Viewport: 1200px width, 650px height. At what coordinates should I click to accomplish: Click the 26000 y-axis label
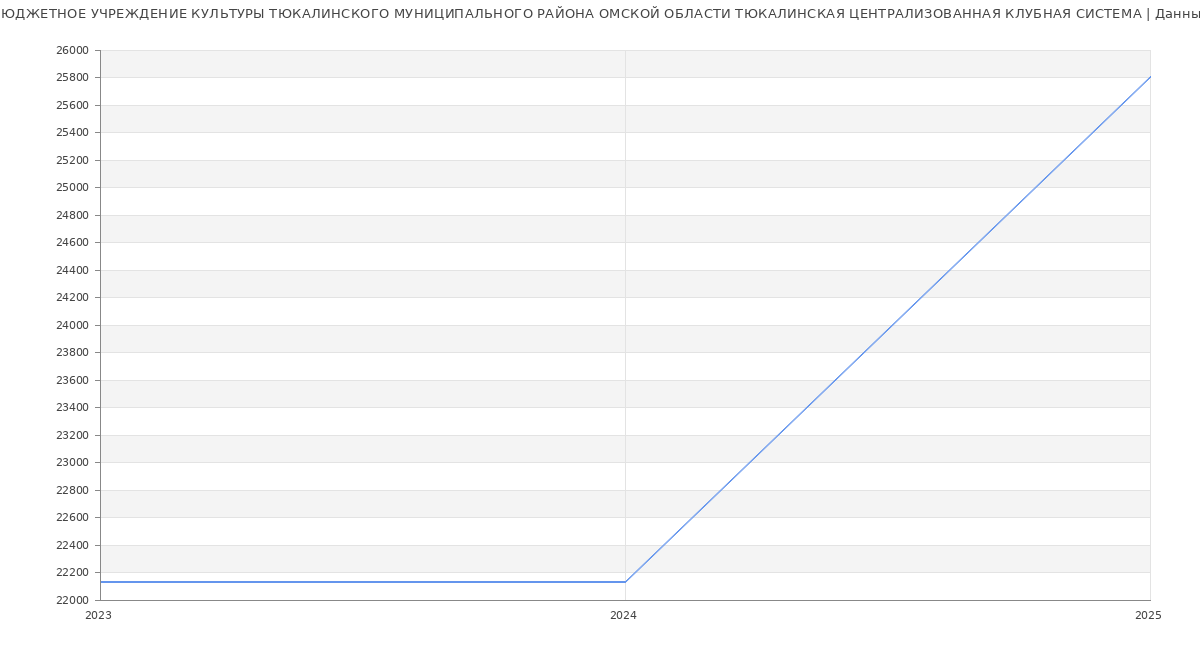72,50
